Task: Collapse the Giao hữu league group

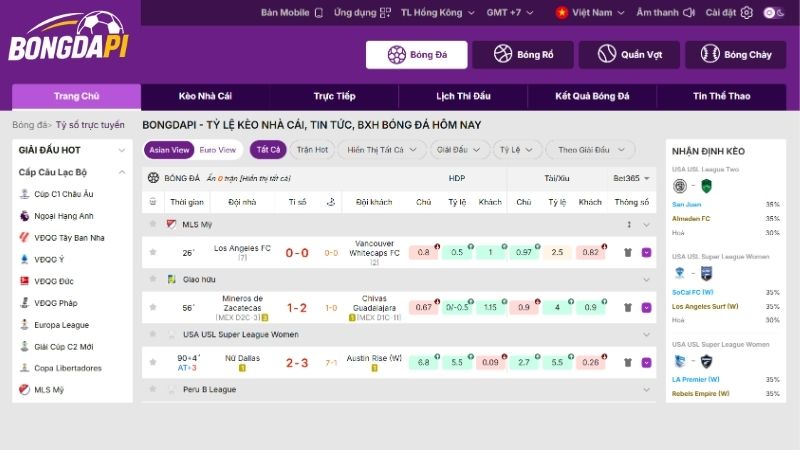Action: click(646, 280)
